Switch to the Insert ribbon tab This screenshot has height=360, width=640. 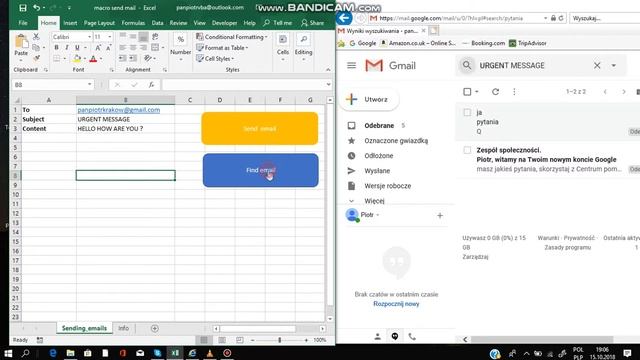(x=70, y=23)
